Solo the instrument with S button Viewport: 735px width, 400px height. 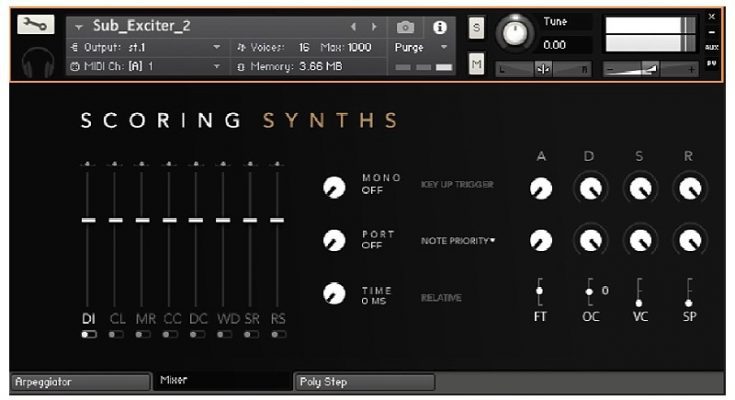(x=476, y=28)
